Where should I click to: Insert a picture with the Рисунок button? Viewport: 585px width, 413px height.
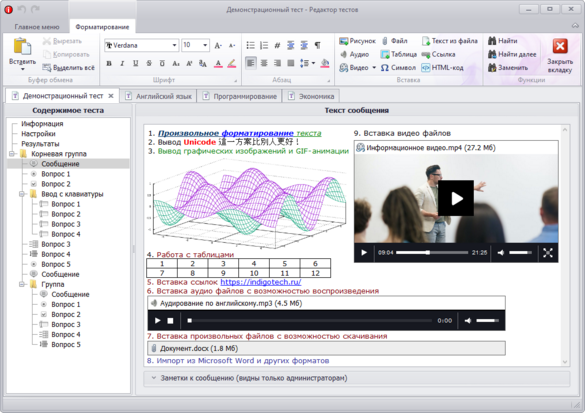coord(357,41)
